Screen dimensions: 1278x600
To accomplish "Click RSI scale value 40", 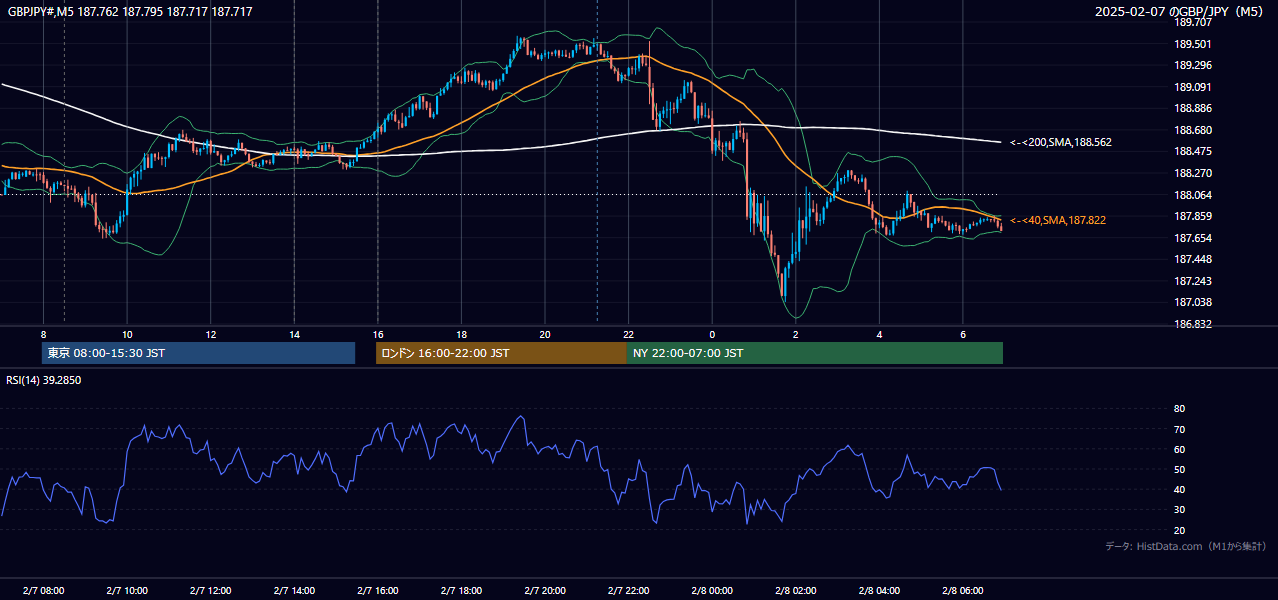I will click(x=1179, y=489).
